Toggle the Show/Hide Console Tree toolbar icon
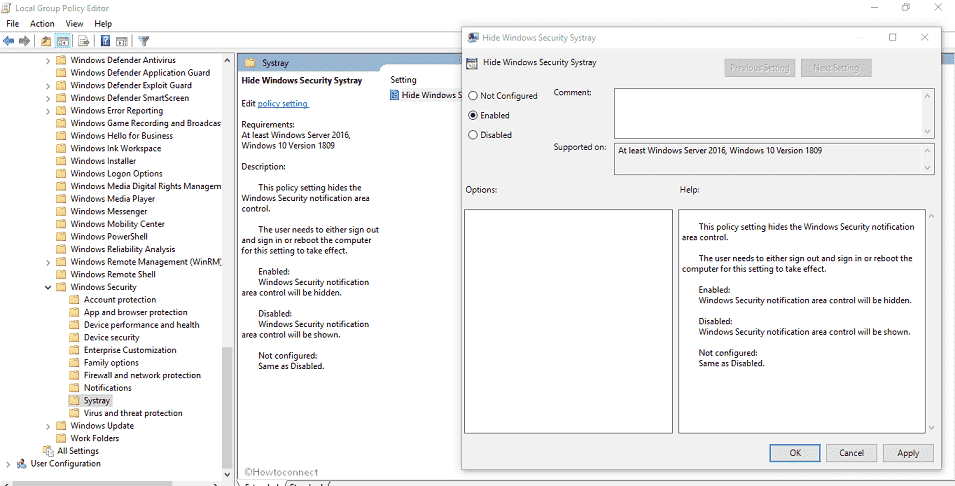Screen dimensions: 955x486 point(62,41)
